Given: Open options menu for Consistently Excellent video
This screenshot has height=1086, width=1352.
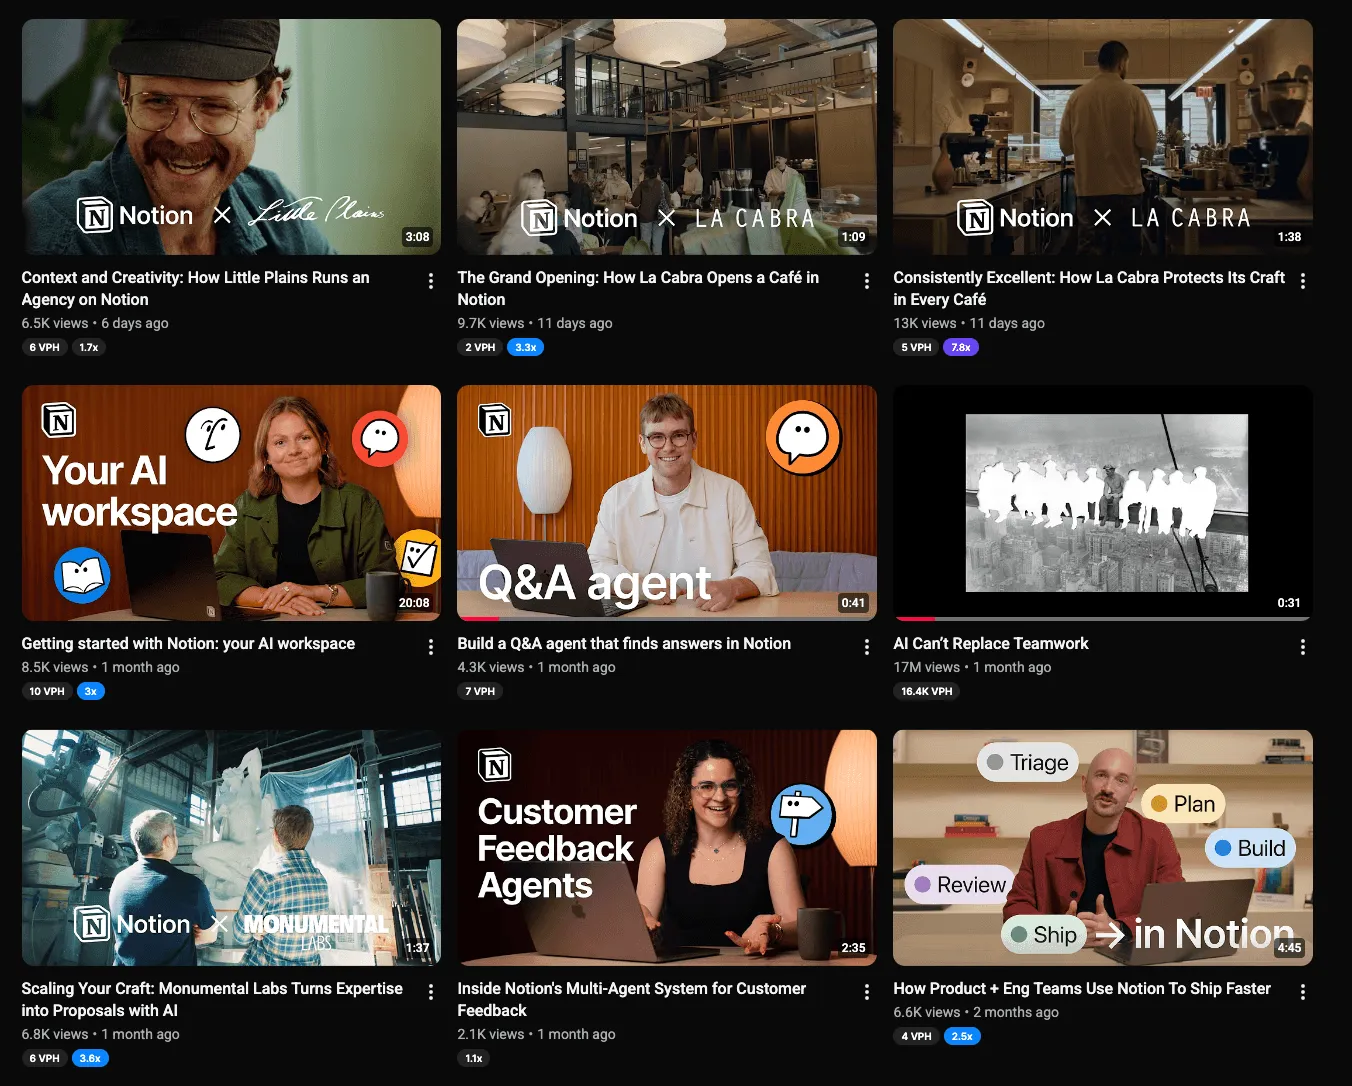Looking at the screenshot, I should click(1303, 281).
